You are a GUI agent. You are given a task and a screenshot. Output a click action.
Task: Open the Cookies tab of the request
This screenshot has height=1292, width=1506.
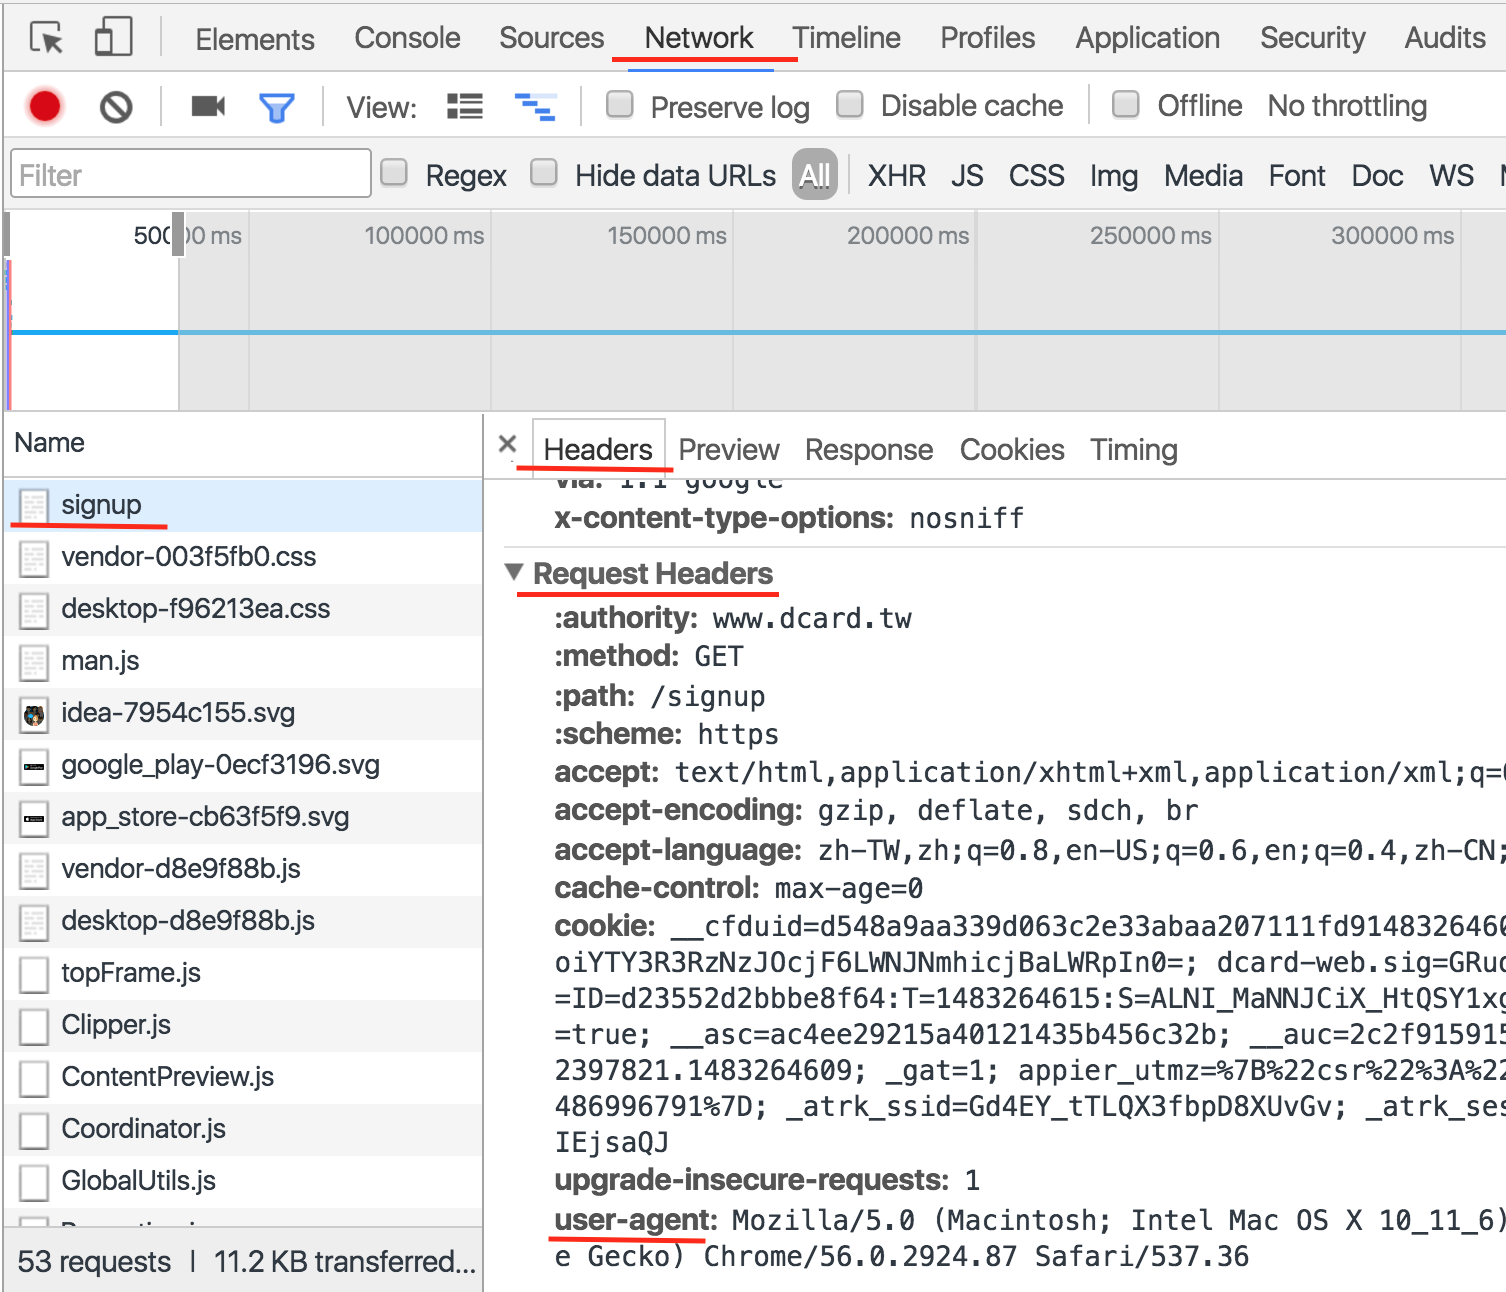(1011, 450)
